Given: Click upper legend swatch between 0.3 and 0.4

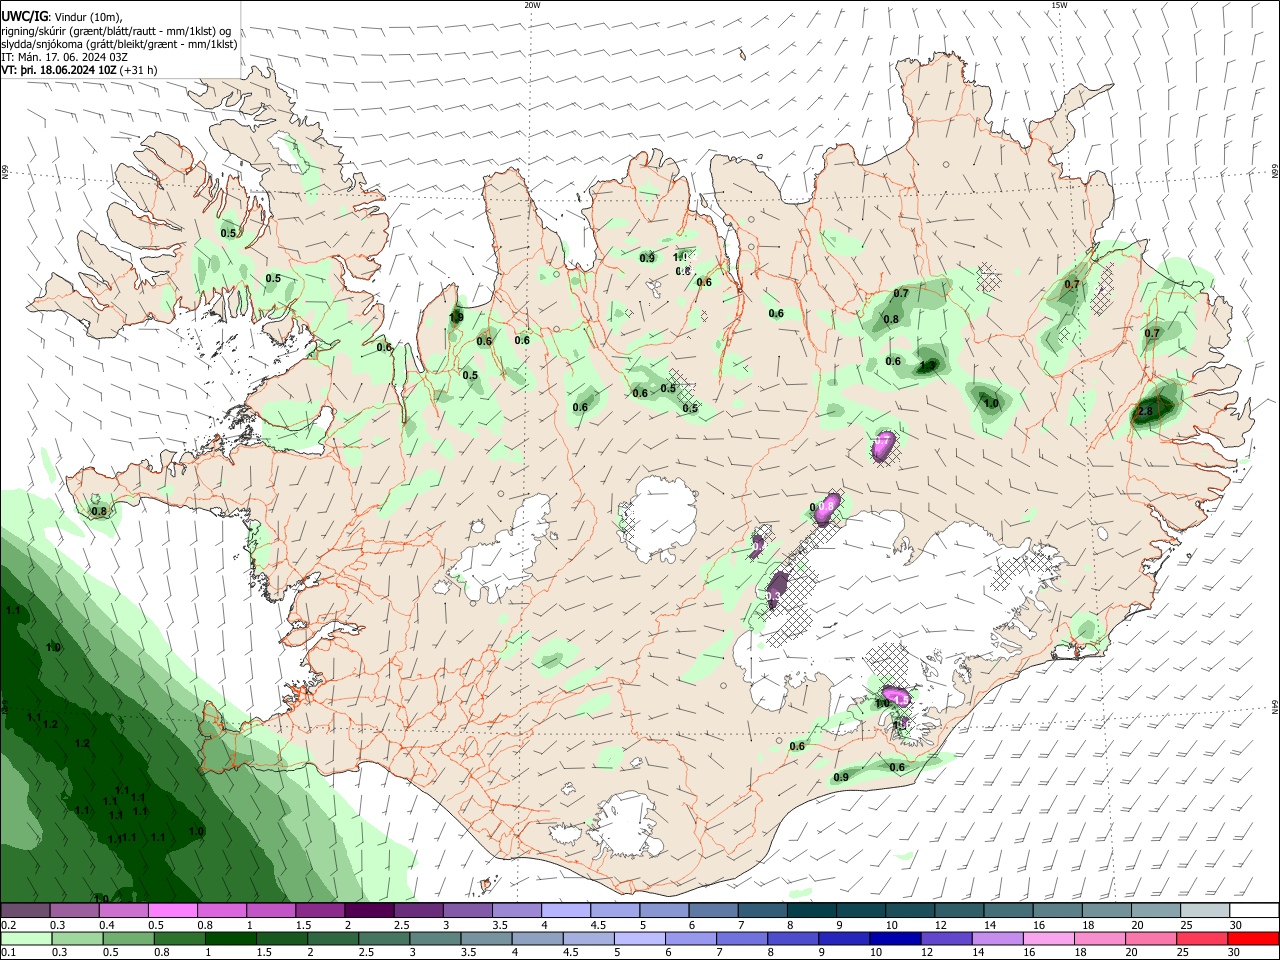Looking at the screenshot, I should click(x=74, y=910).
